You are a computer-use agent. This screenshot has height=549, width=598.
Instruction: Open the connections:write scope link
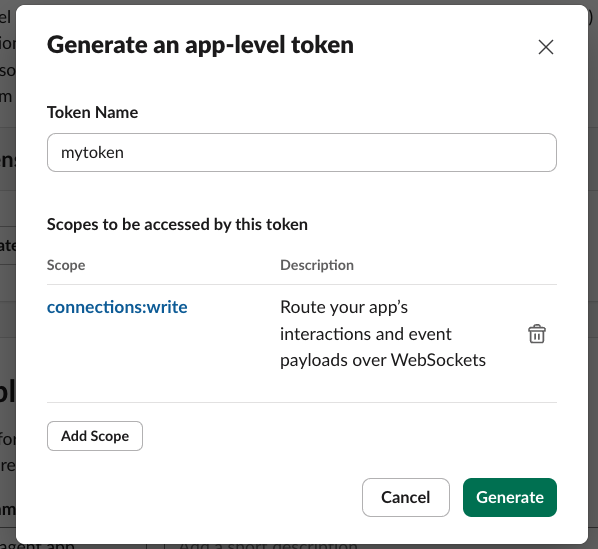tap(117, 307)
